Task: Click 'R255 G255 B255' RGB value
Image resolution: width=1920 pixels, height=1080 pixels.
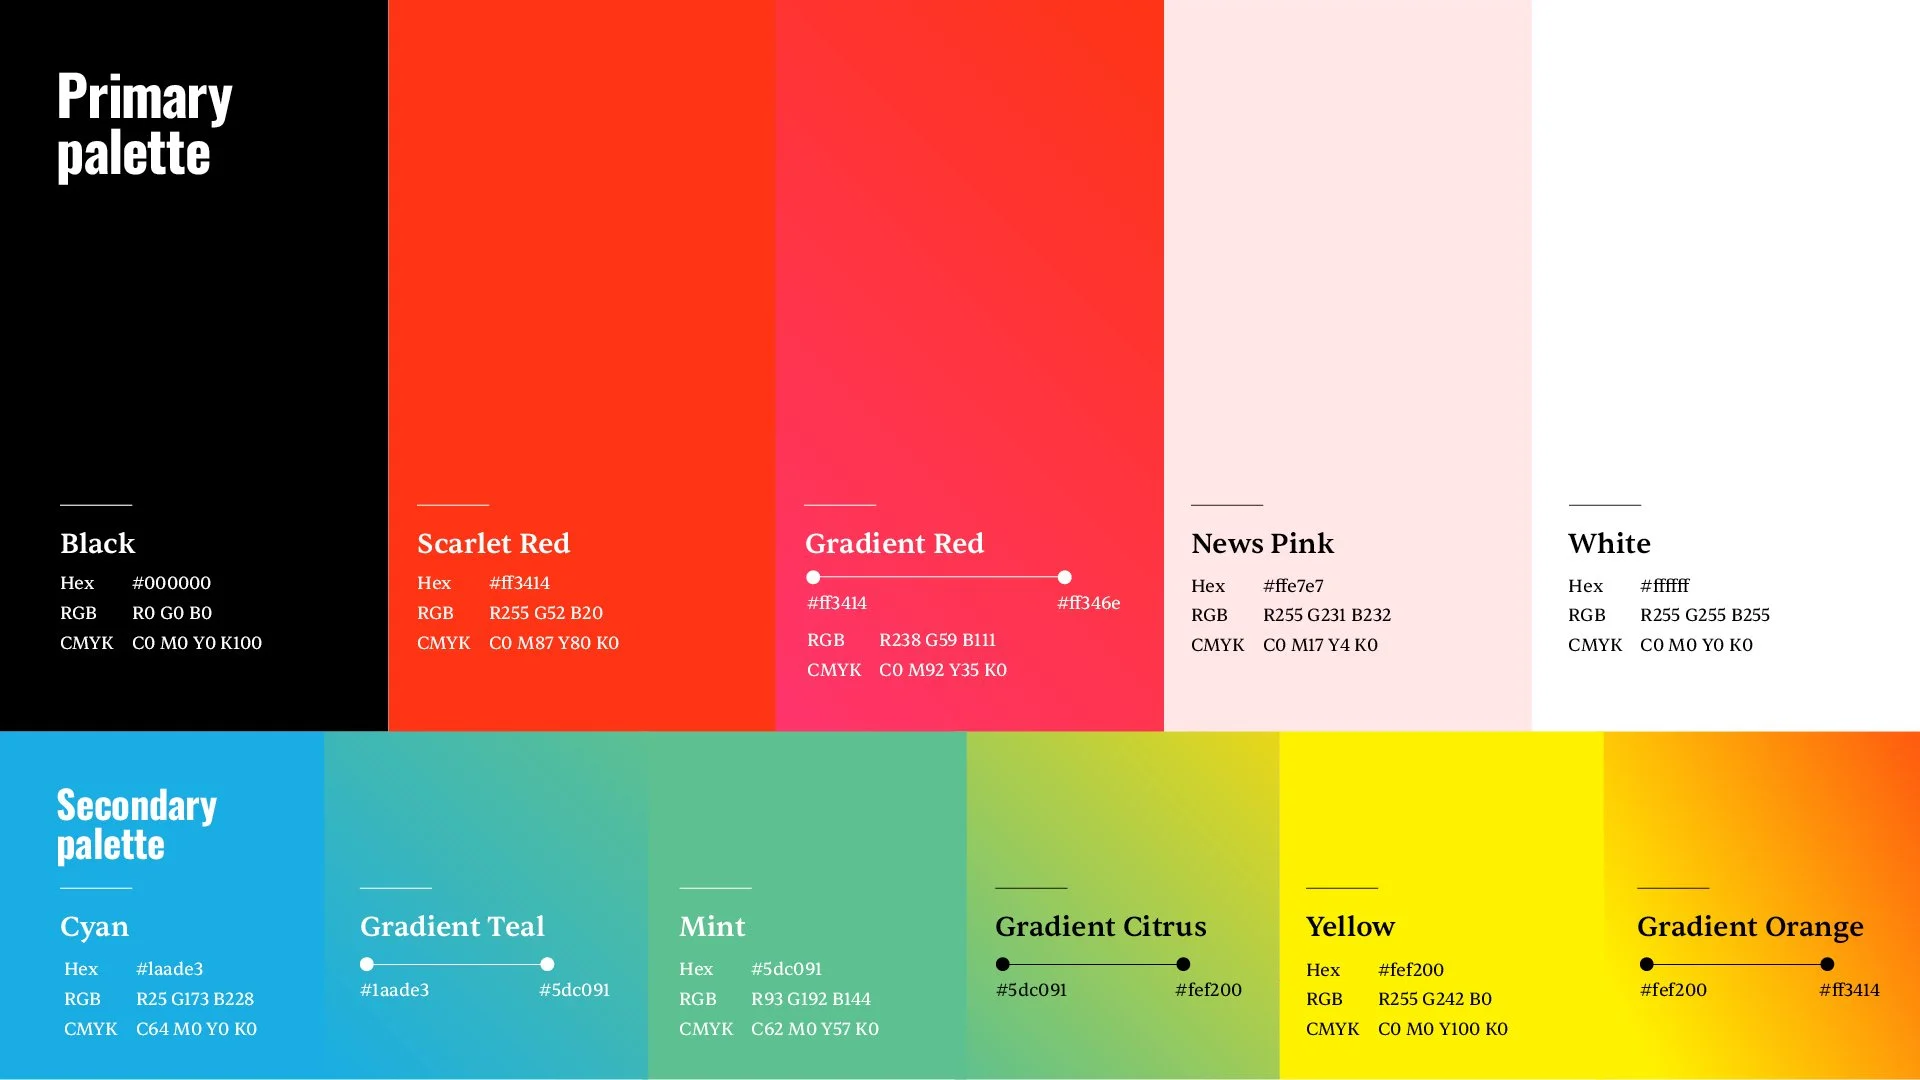Action: [x=1705, y=615]
